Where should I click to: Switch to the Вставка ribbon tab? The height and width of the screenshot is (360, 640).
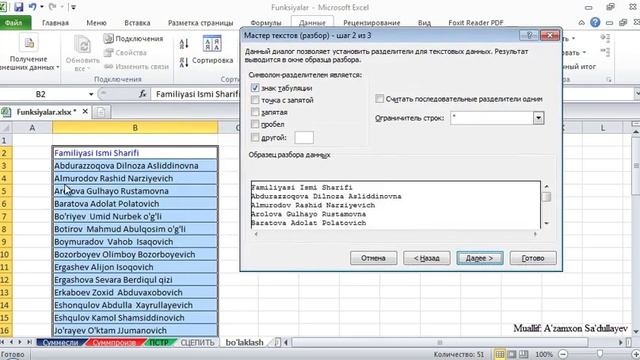tap(137, 23)
